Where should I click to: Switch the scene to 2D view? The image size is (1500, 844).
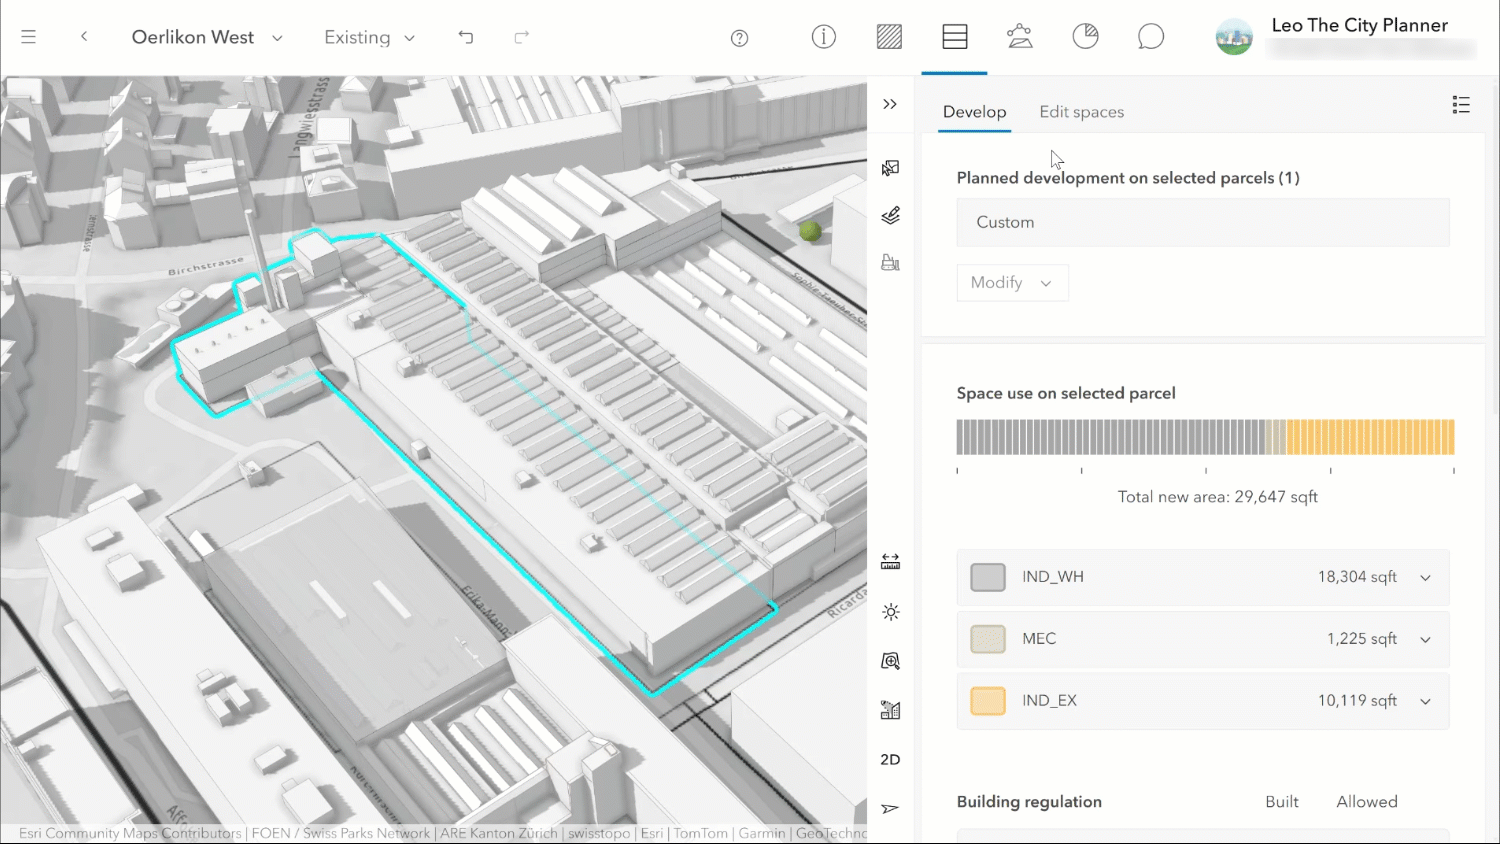tap(890, 759)
